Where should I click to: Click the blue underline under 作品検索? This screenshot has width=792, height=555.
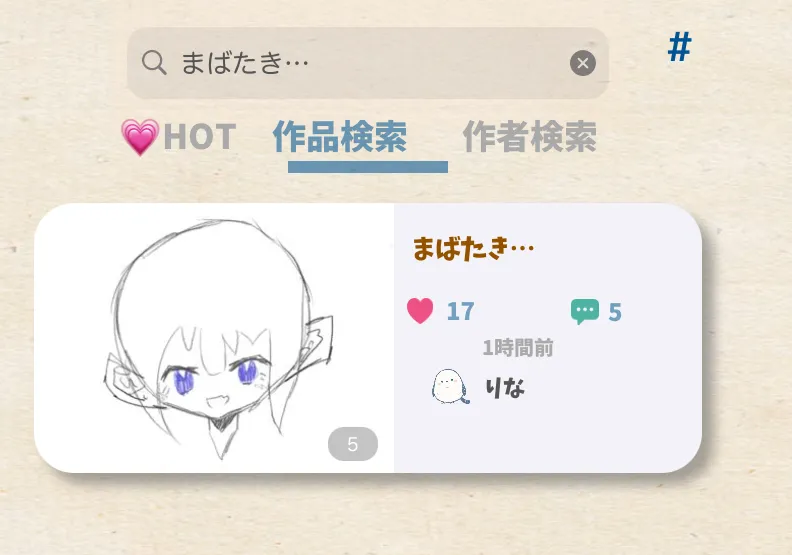click(x=368, y=167)
